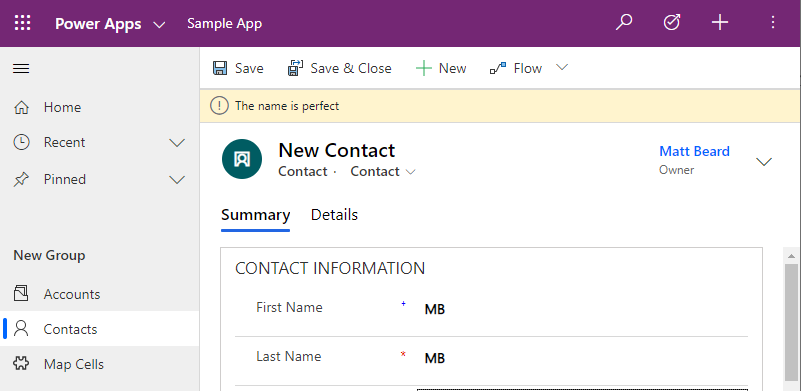This screenshot has width=801, height=391.
Task: Click the teal contact avatar image
Action: tap(242, 159)
